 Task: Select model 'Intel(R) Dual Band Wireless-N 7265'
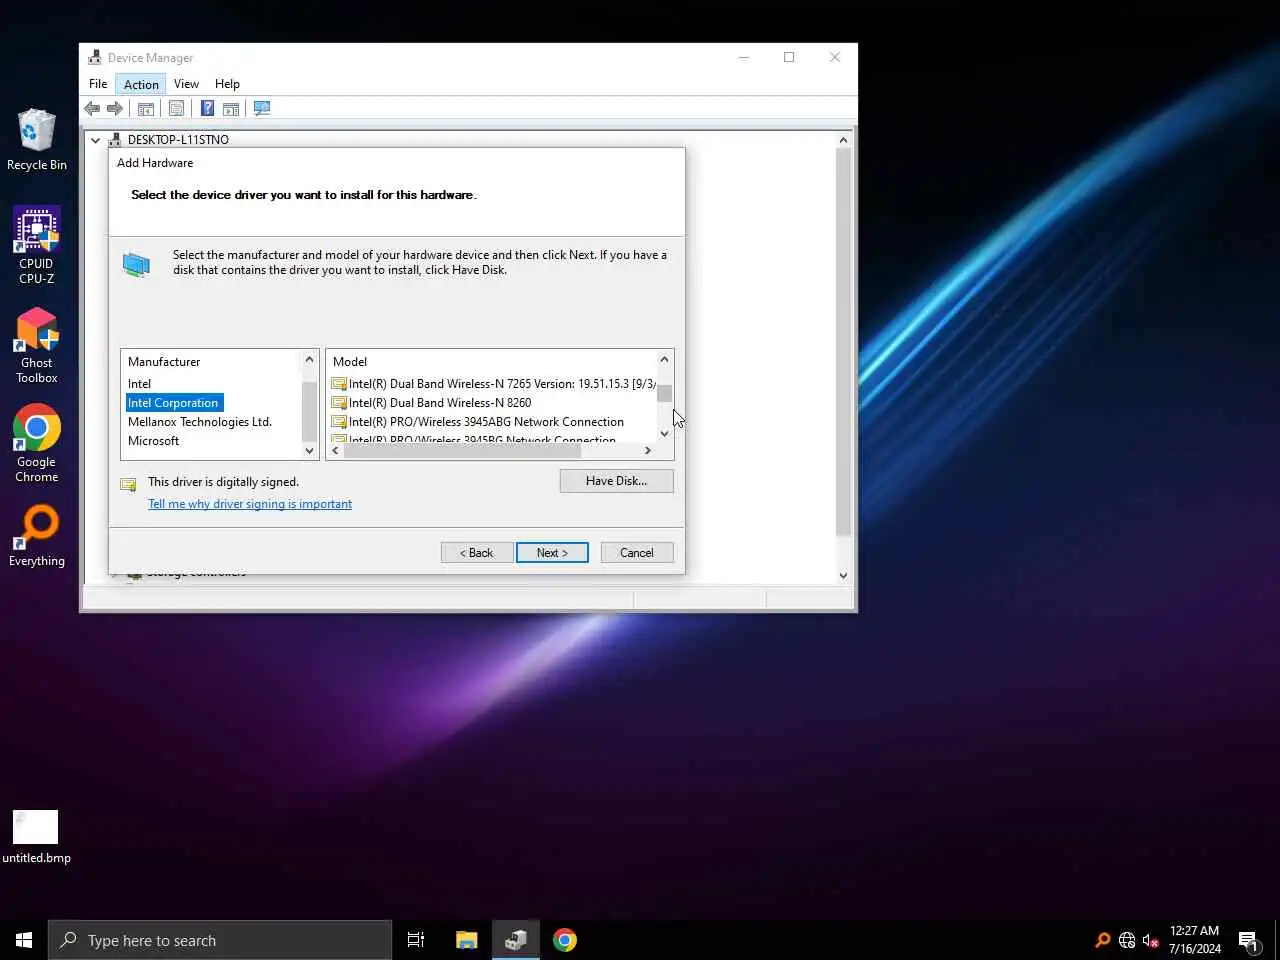click(493, 384)
